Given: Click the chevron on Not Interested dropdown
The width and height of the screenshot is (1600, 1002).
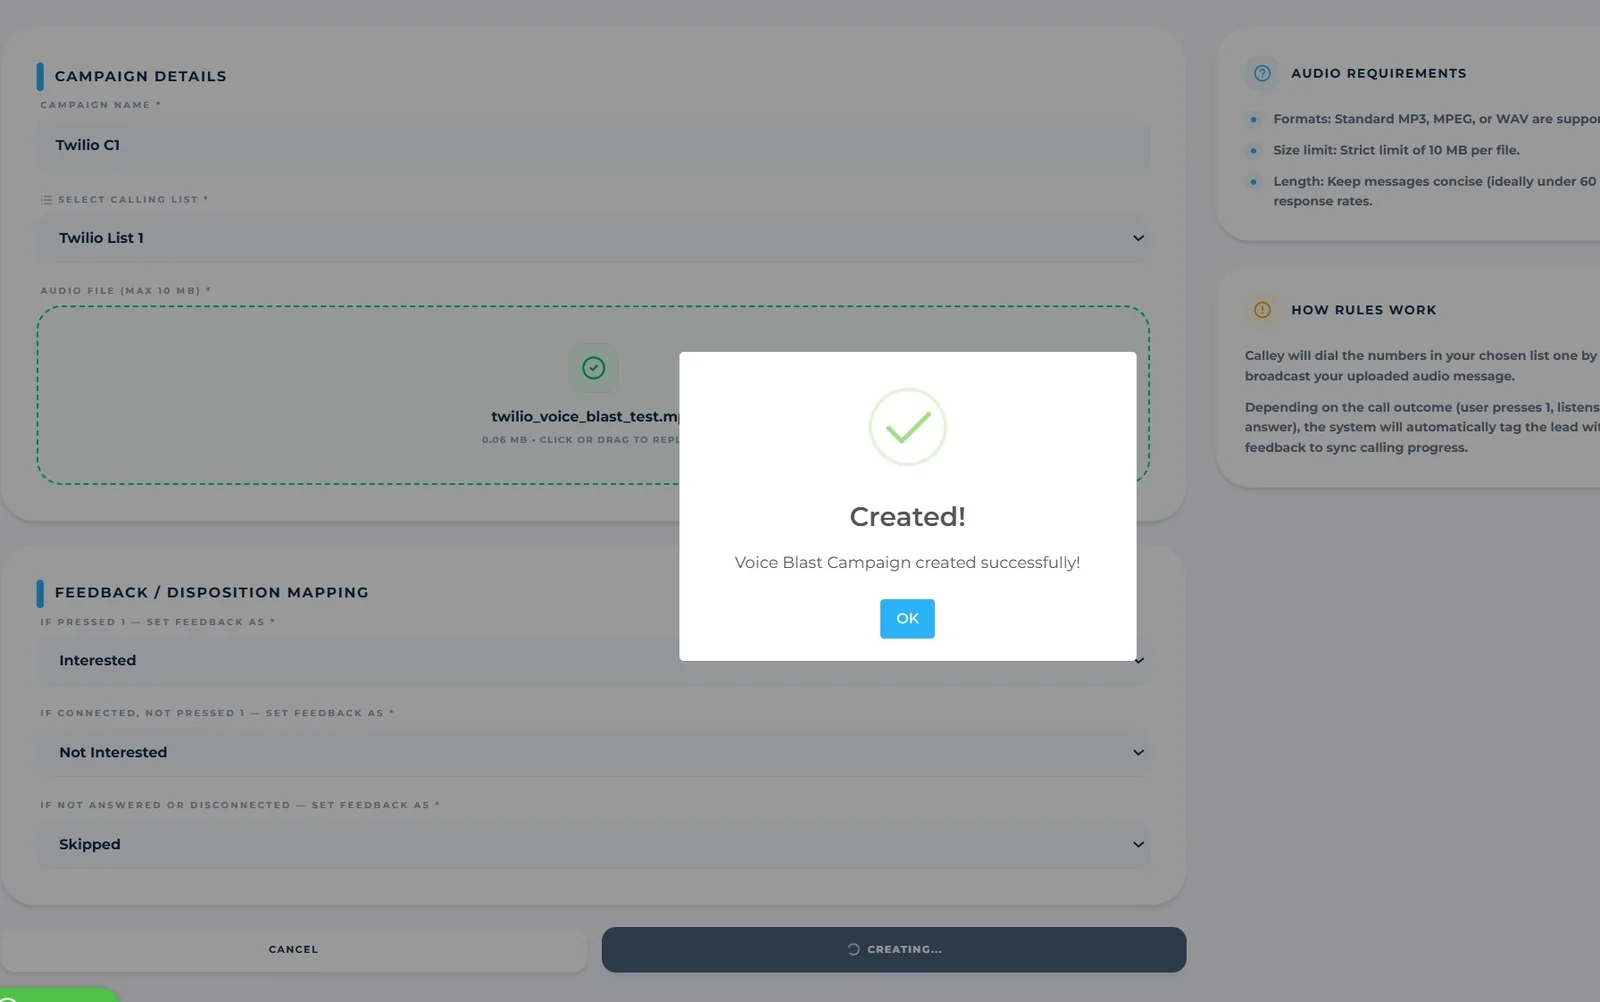Looking at the screenshot, I should coord(1138,752).
